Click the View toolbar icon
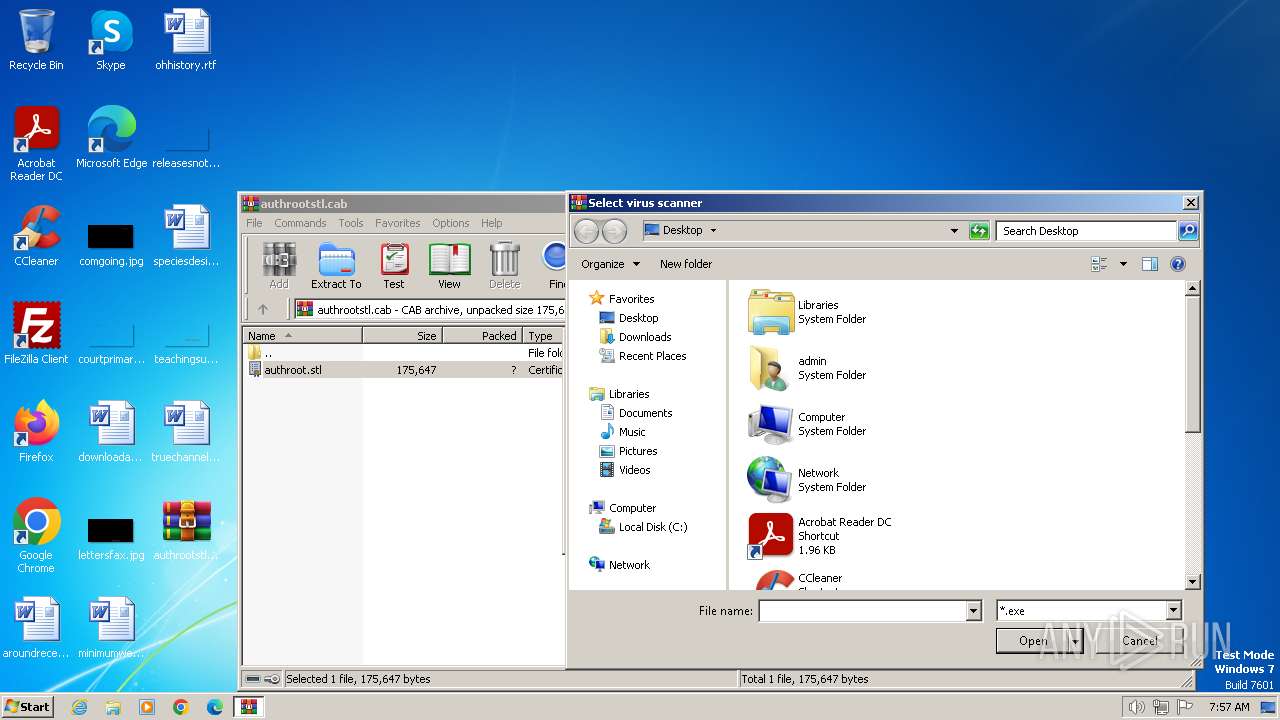This screenshot has height=720, width=1280. tap(450, 265)
